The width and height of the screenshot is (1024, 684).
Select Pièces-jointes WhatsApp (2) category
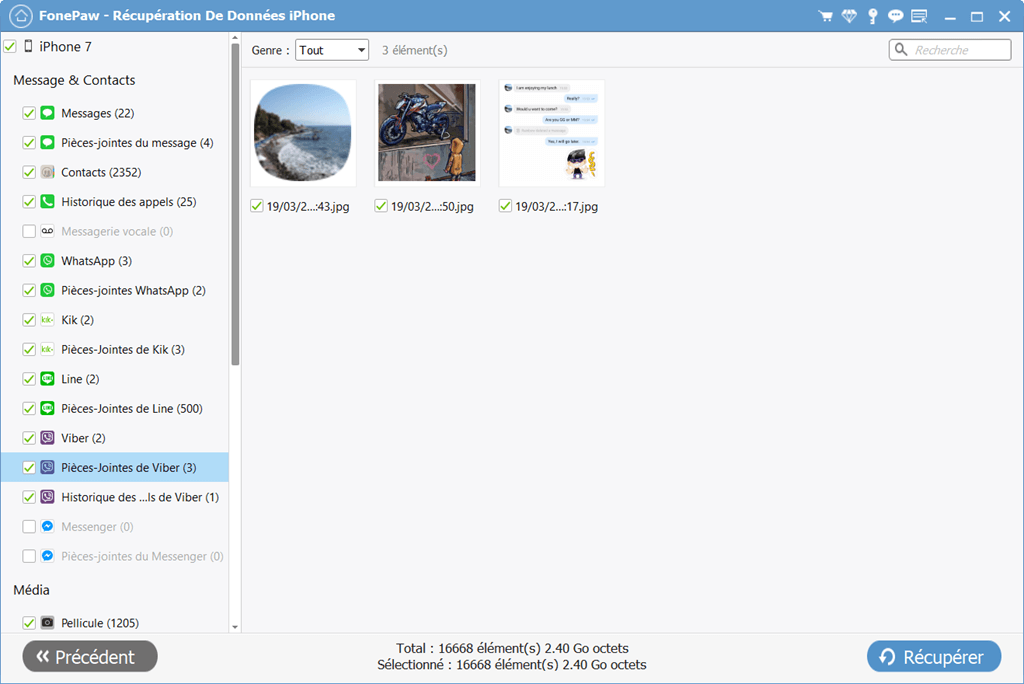coord(115,291)
